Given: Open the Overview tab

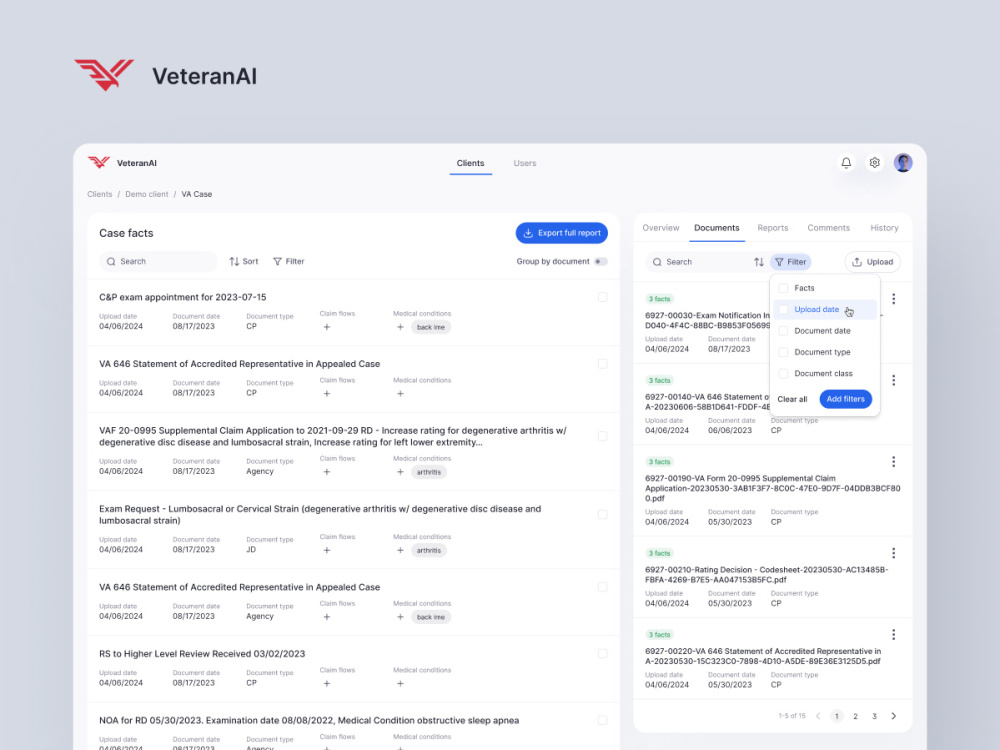Looking at the screenshot, I should (x=661, y=228).
